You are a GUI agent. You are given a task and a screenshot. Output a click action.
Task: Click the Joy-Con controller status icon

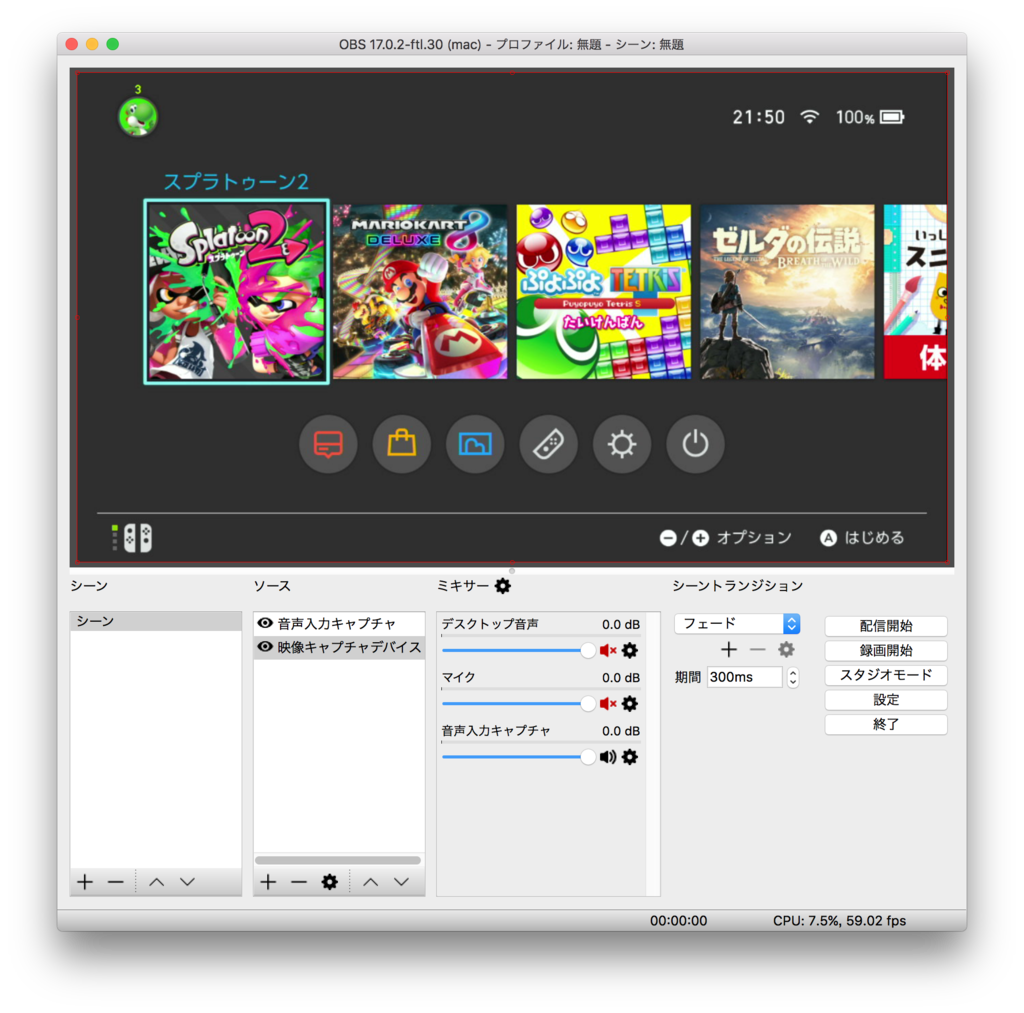click(x=133, y=538)
